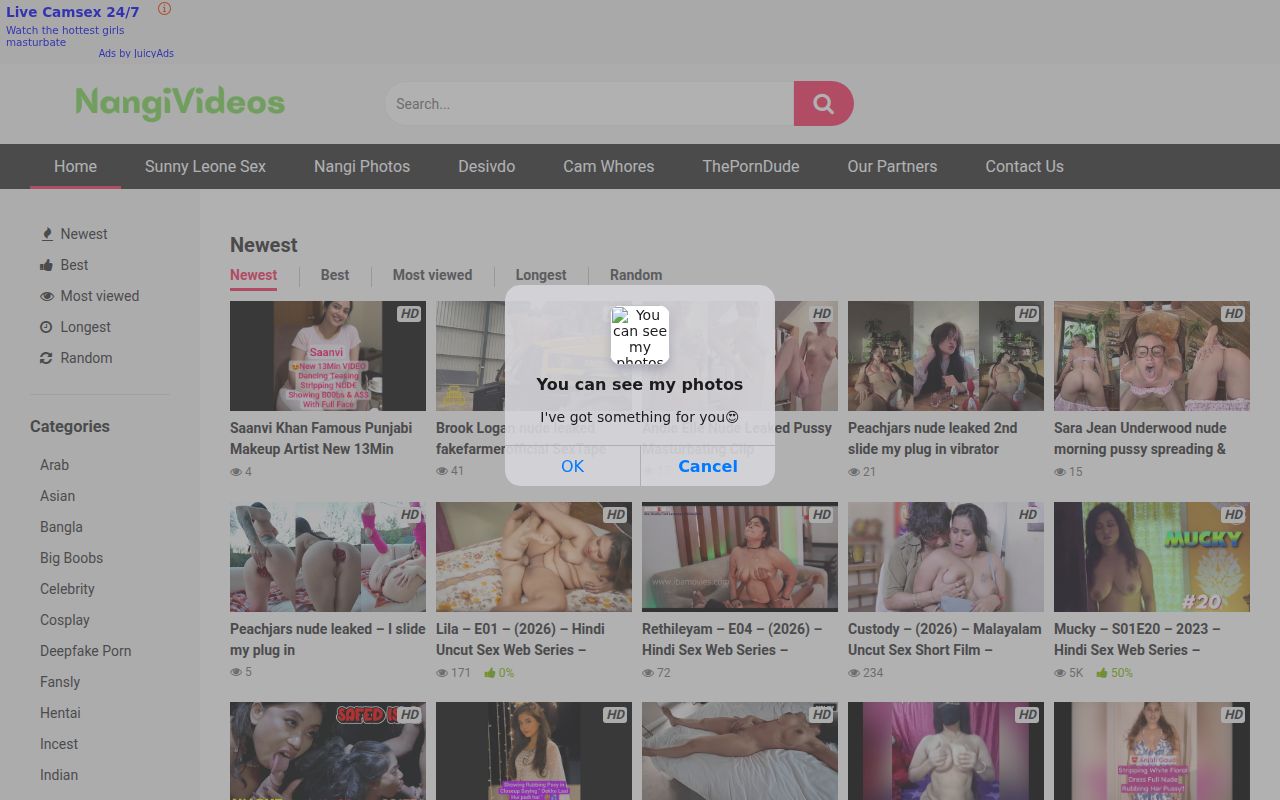
Task: Click the magnifying glass search button
Action: (823, 104)
